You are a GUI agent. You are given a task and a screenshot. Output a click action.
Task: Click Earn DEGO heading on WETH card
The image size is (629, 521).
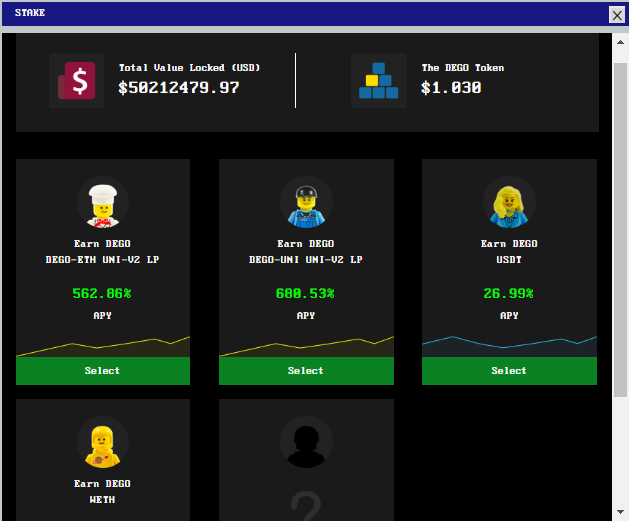(102, 484)
